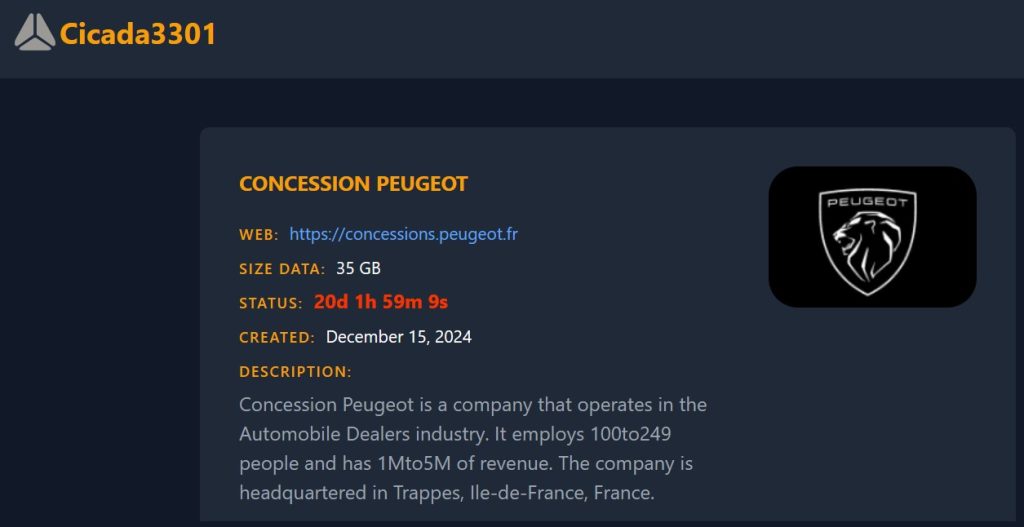Screen dimensions: 1024x527
Task: Click the '1Mto5M' revenue text
Action: 406,464
